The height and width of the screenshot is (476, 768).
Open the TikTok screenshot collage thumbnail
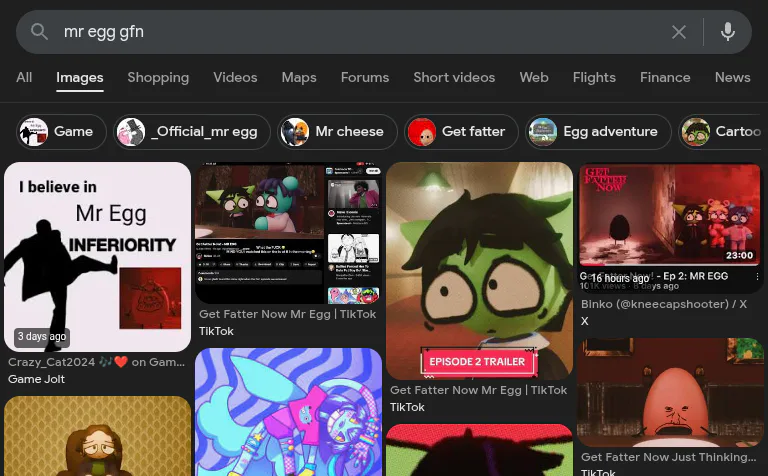(x=288, y=233)
